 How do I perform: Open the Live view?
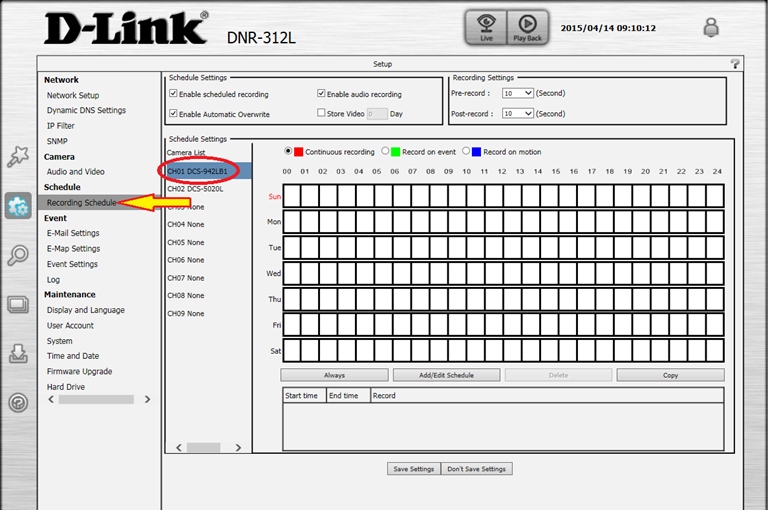click(485, 27)
